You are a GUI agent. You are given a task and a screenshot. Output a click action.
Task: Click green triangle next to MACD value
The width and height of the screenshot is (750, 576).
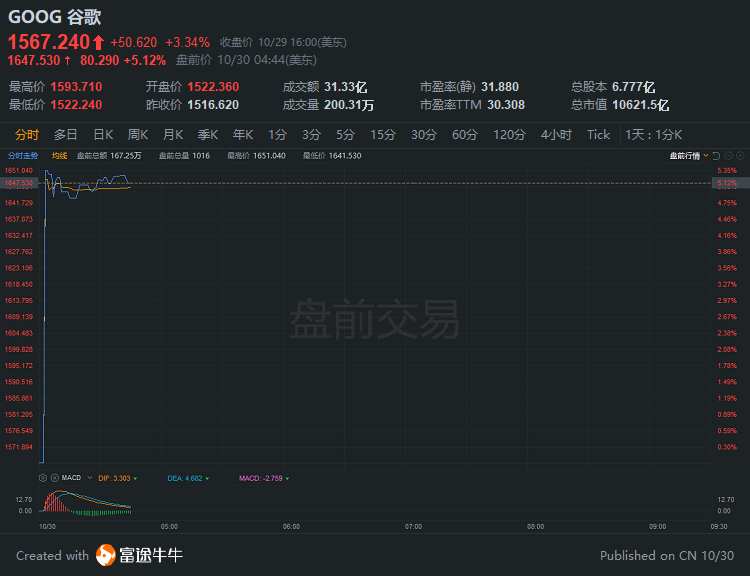coord(287,478)
